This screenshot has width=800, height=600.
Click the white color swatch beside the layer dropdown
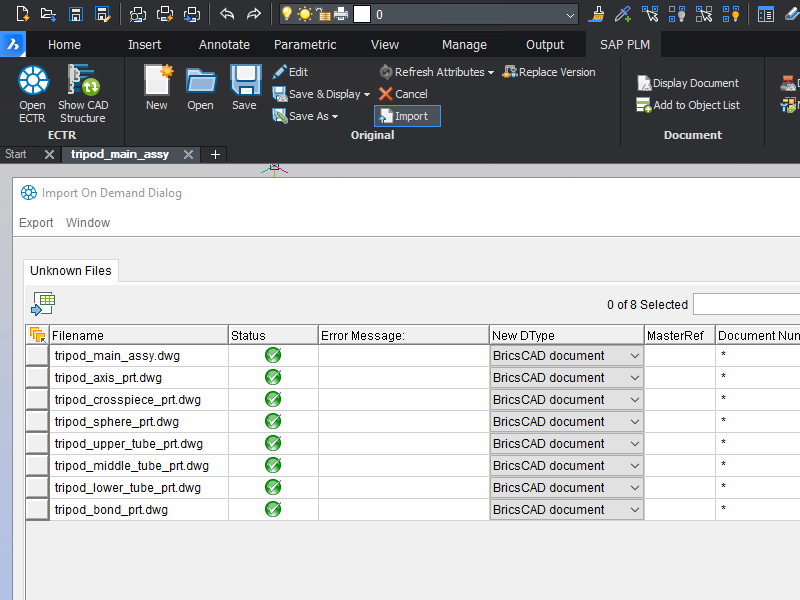[x=362, y=14]
